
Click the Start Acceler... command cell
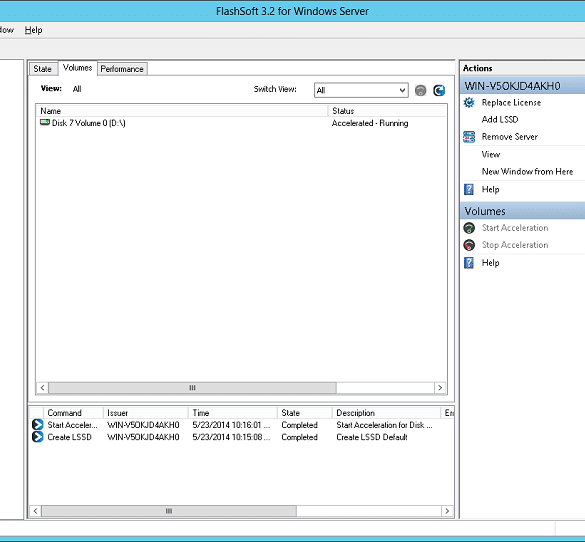click(72, 425)
